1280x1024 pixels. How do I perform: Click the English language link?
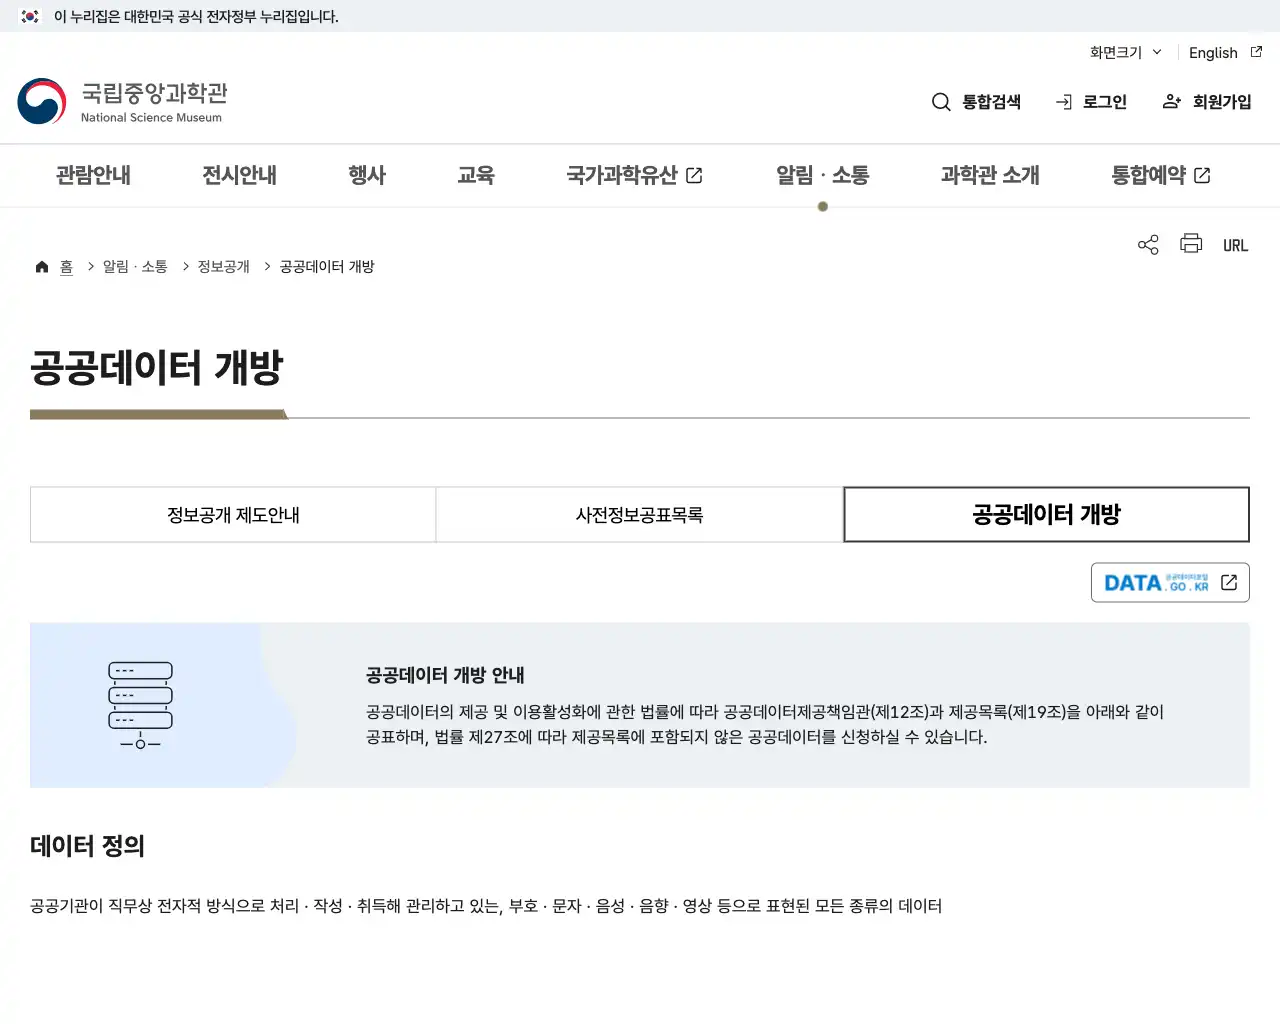click(x=1212, y=53)
